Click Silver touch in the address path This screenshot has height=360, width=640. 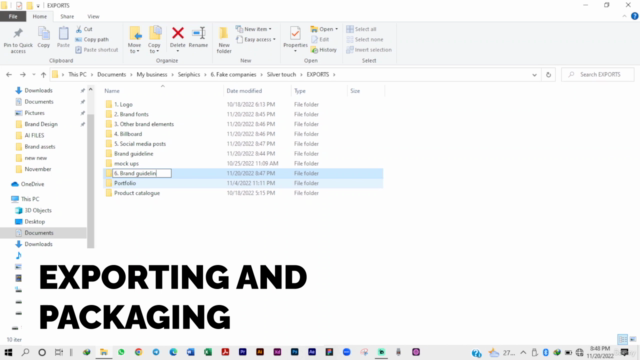(281, 74)
